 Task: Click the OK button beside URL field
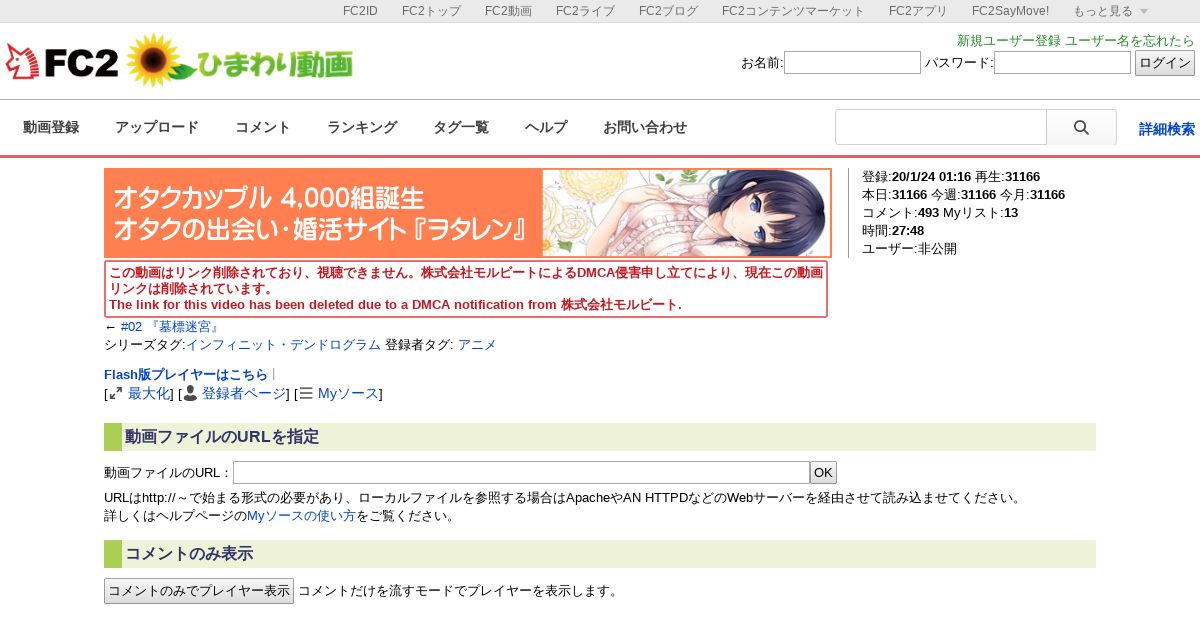tap(823, 473)
